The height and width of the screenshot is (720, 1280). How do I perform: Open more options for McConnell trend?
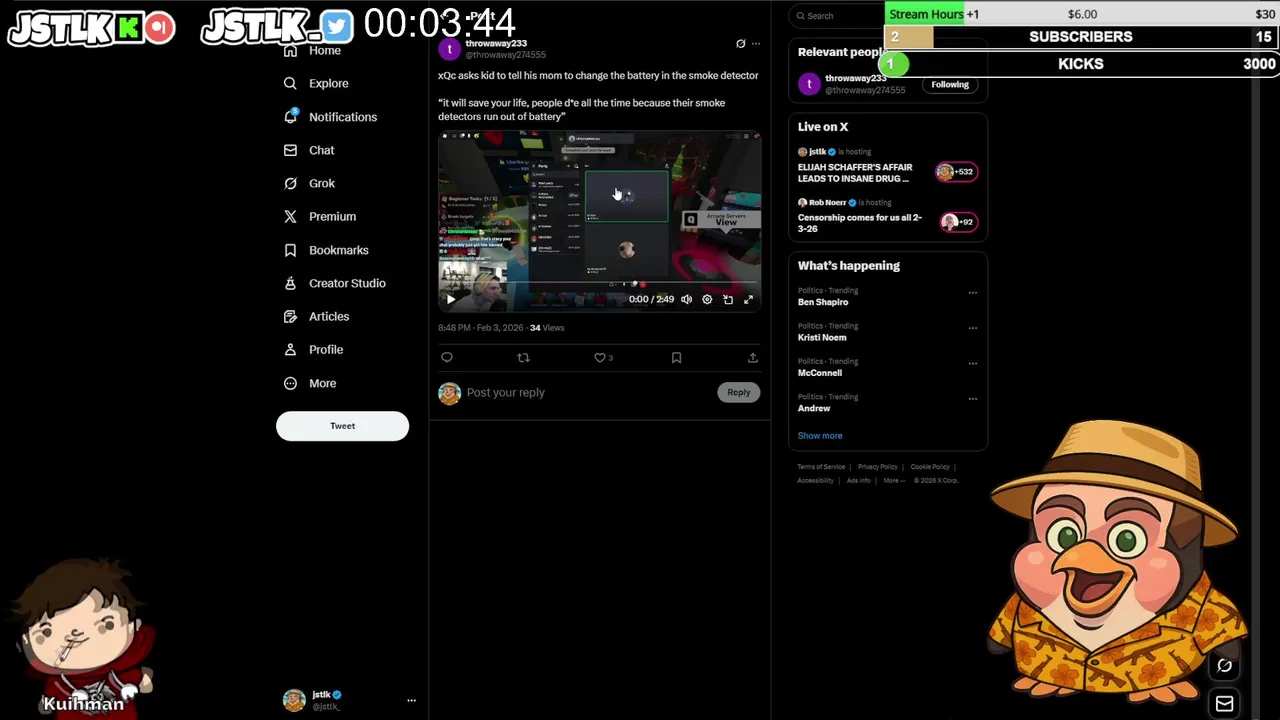(x=972, y=364)
